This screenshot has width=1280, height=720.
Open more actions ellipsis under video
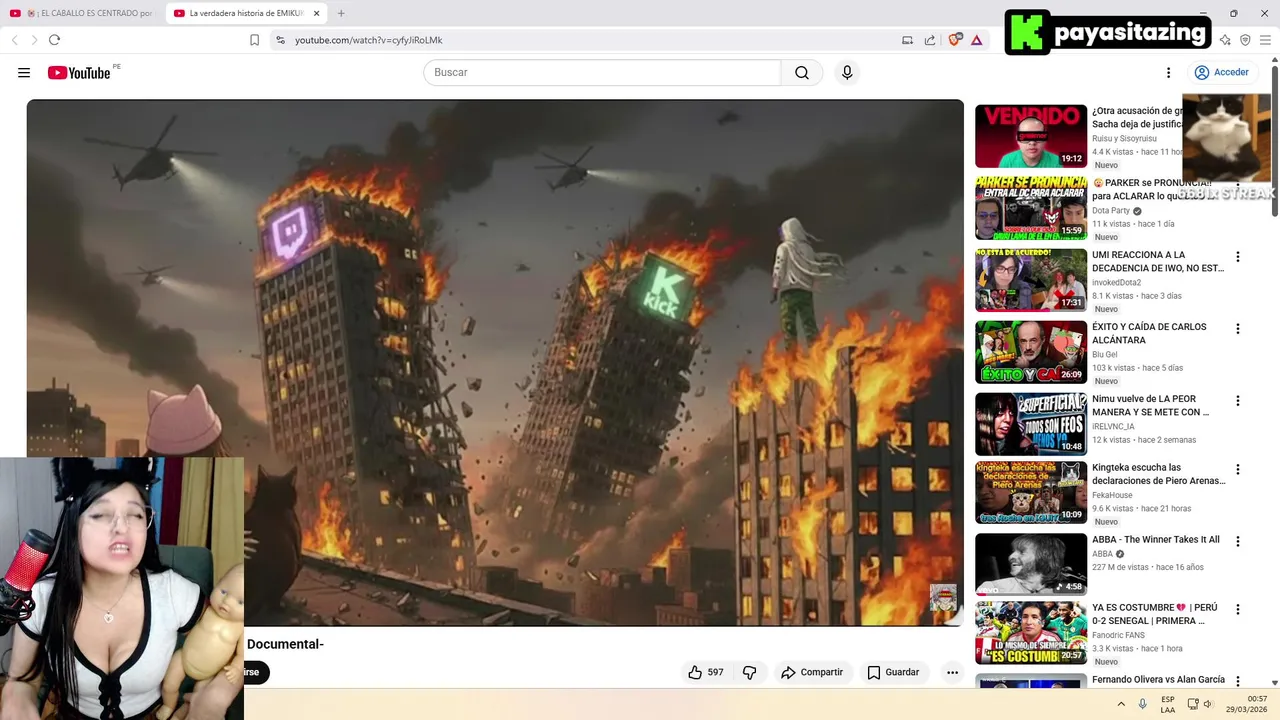click(x=952, y=672)
